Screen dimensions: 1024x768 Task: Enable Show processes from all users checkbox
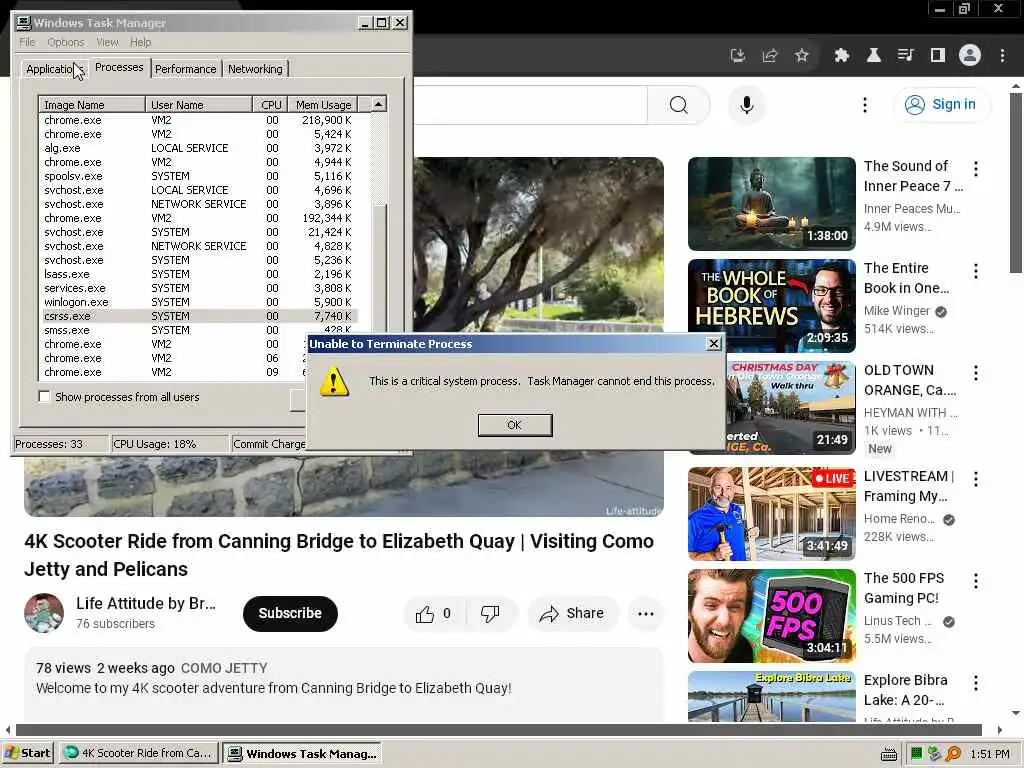tap(44, 396)
